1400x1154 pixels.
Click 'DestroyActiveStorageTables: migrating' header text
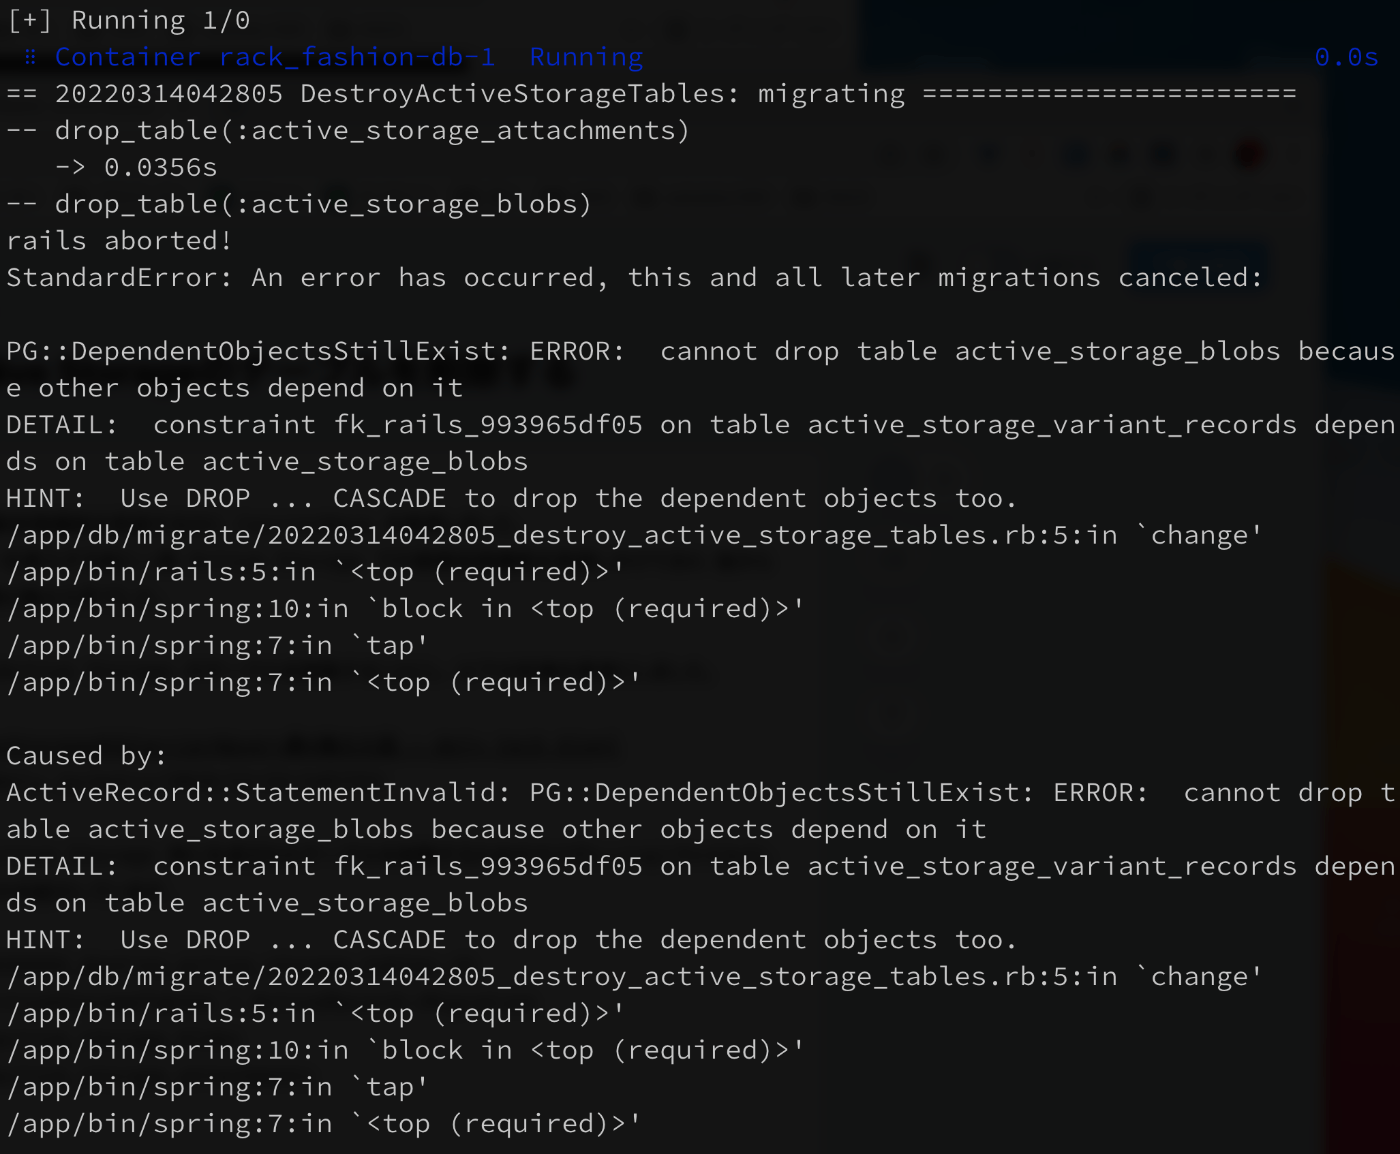click(601, 94)
